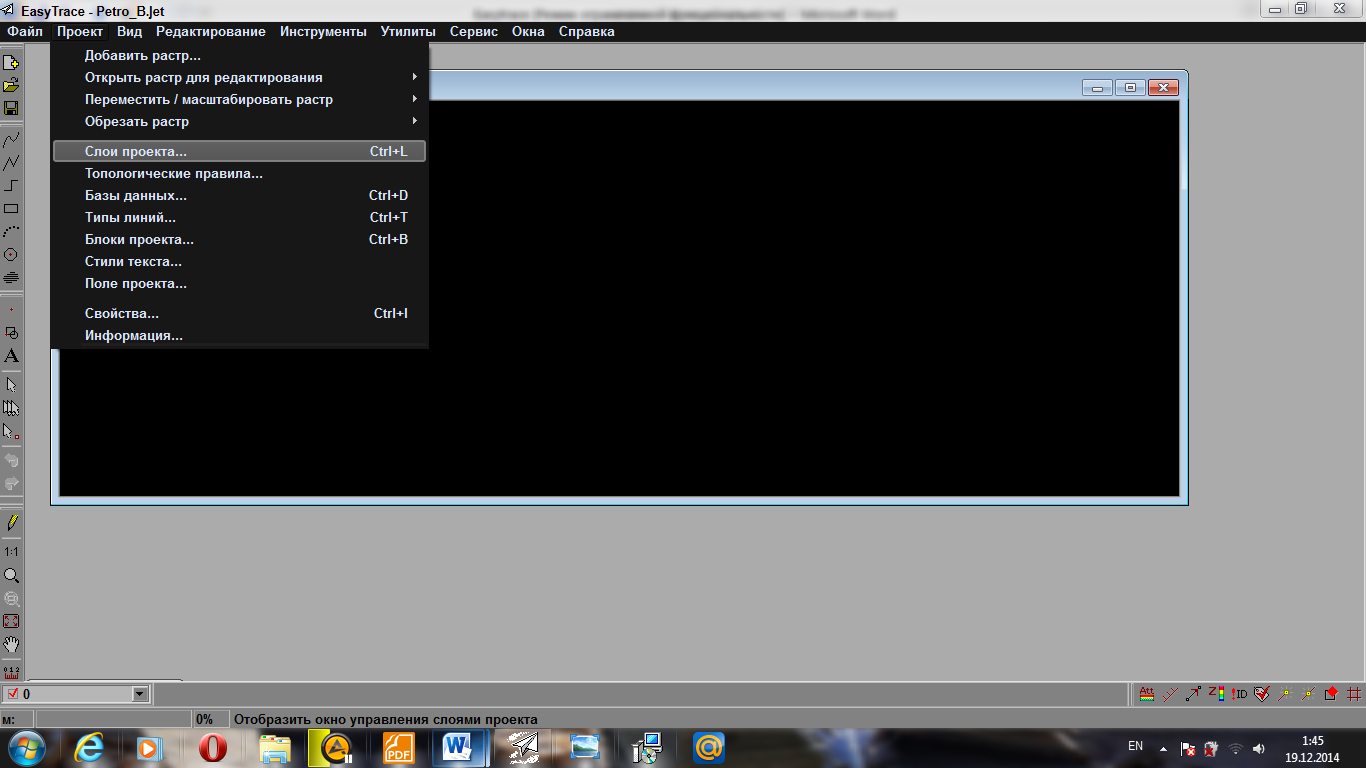1366x768 pixels.
Task: Select the smooth curve drawing tool
Action: (11, 140)
